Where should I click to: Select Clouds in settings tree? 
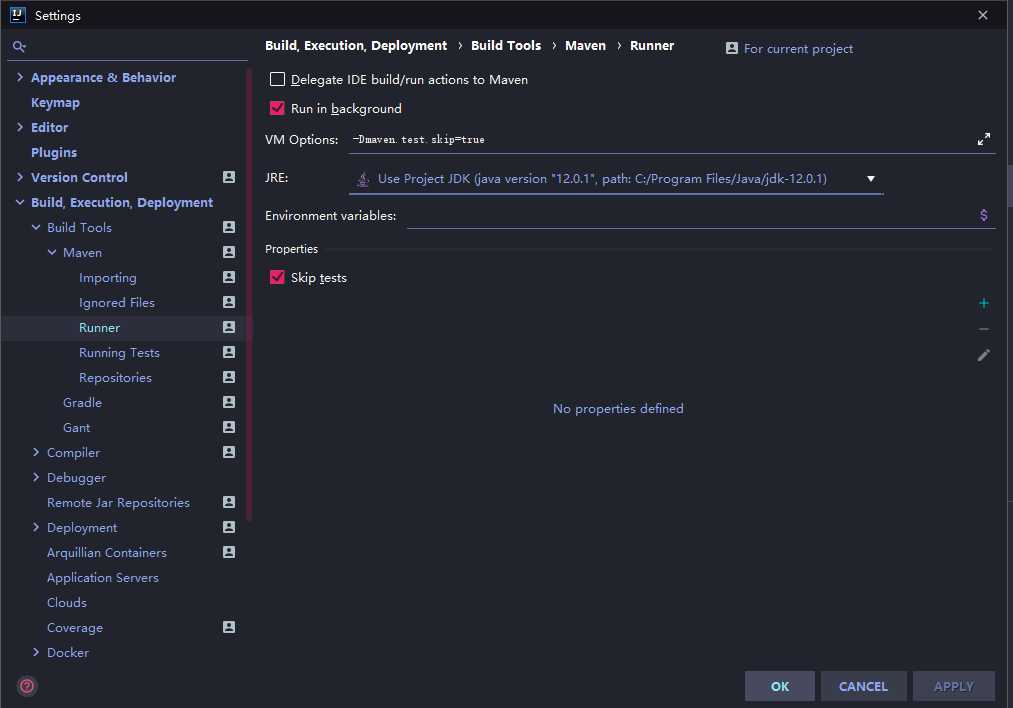pyautogui.click(x=67, y=603)
